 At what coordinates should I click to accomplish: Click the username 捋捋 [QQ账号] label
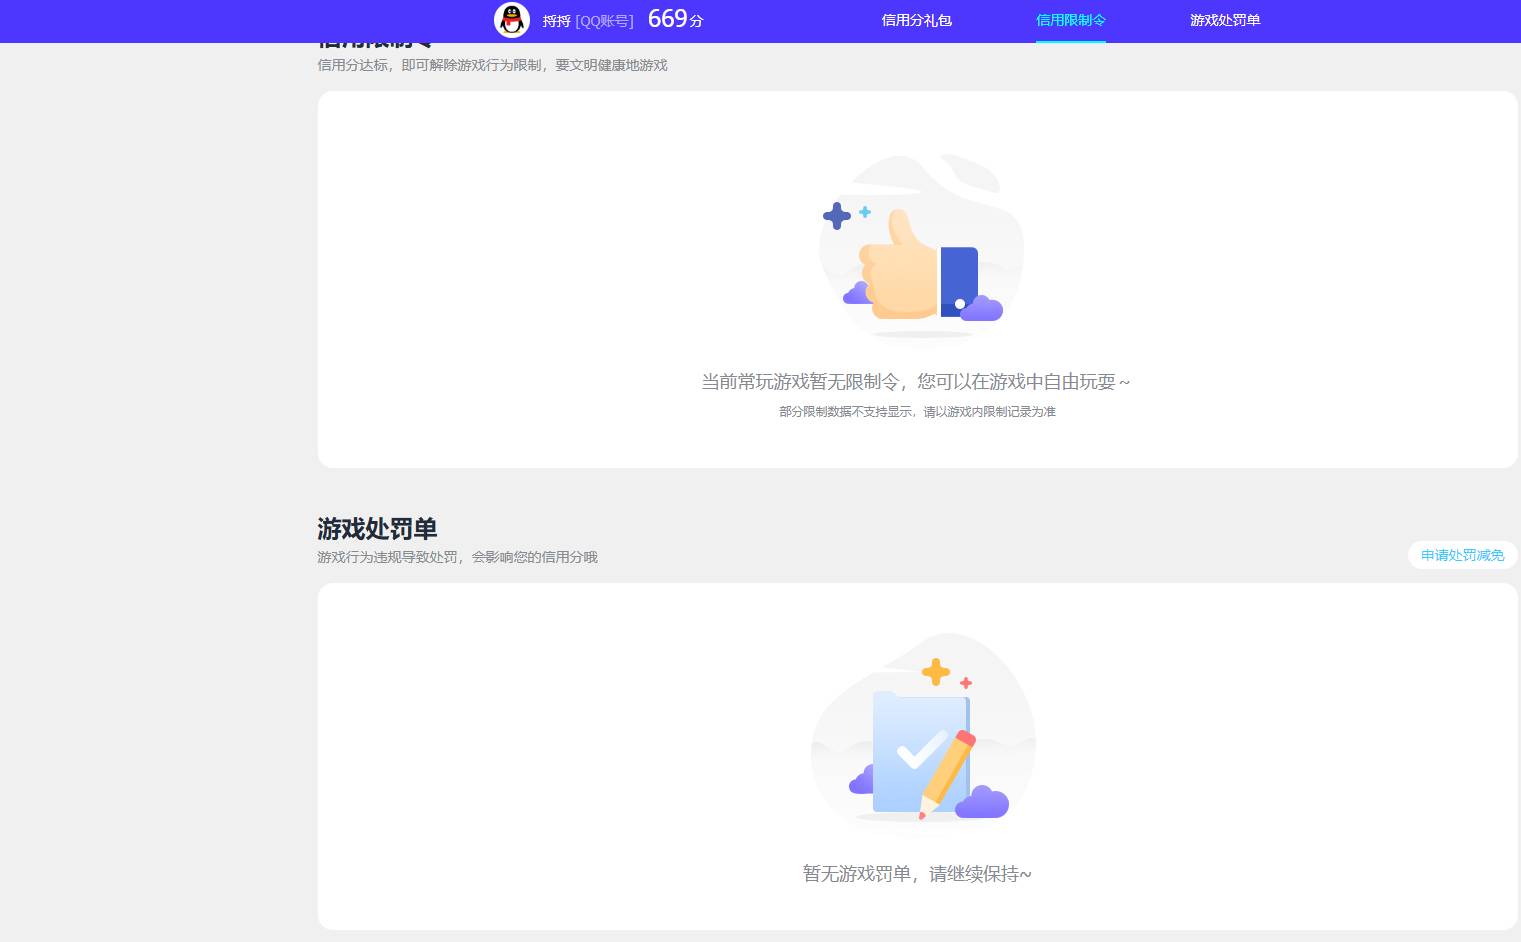588,20
